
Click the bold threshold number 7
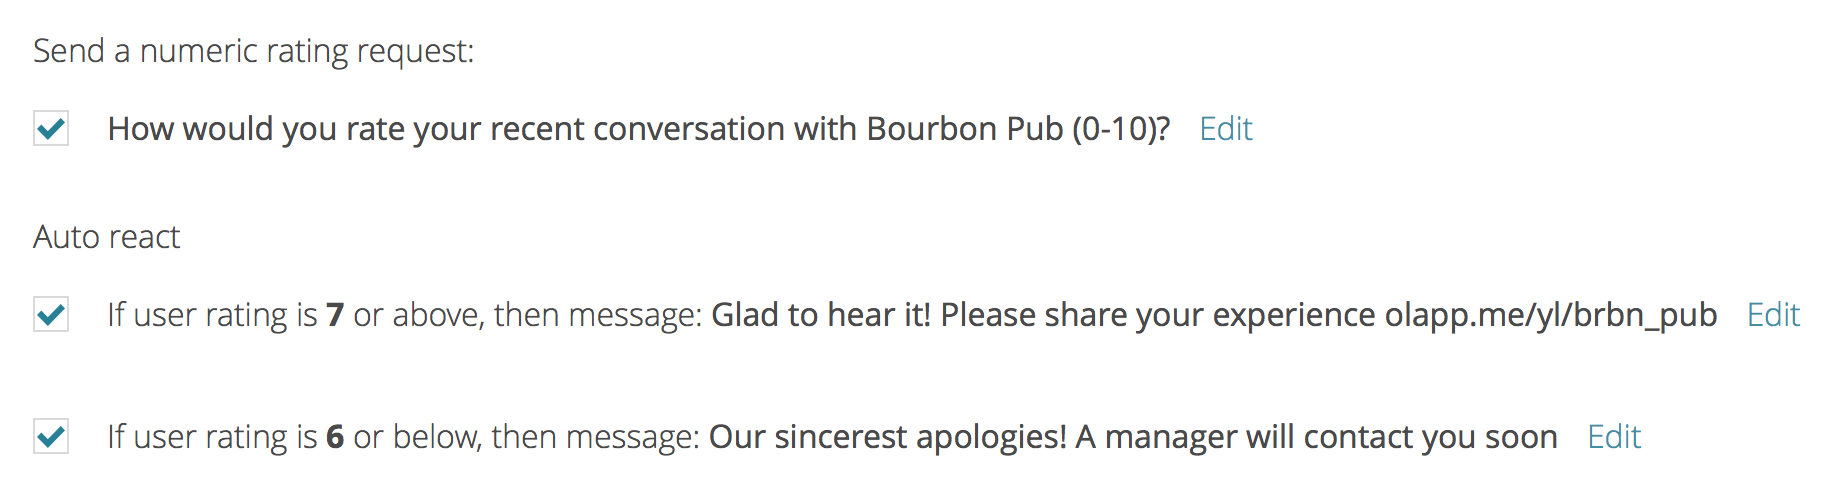tap(335, 316)
